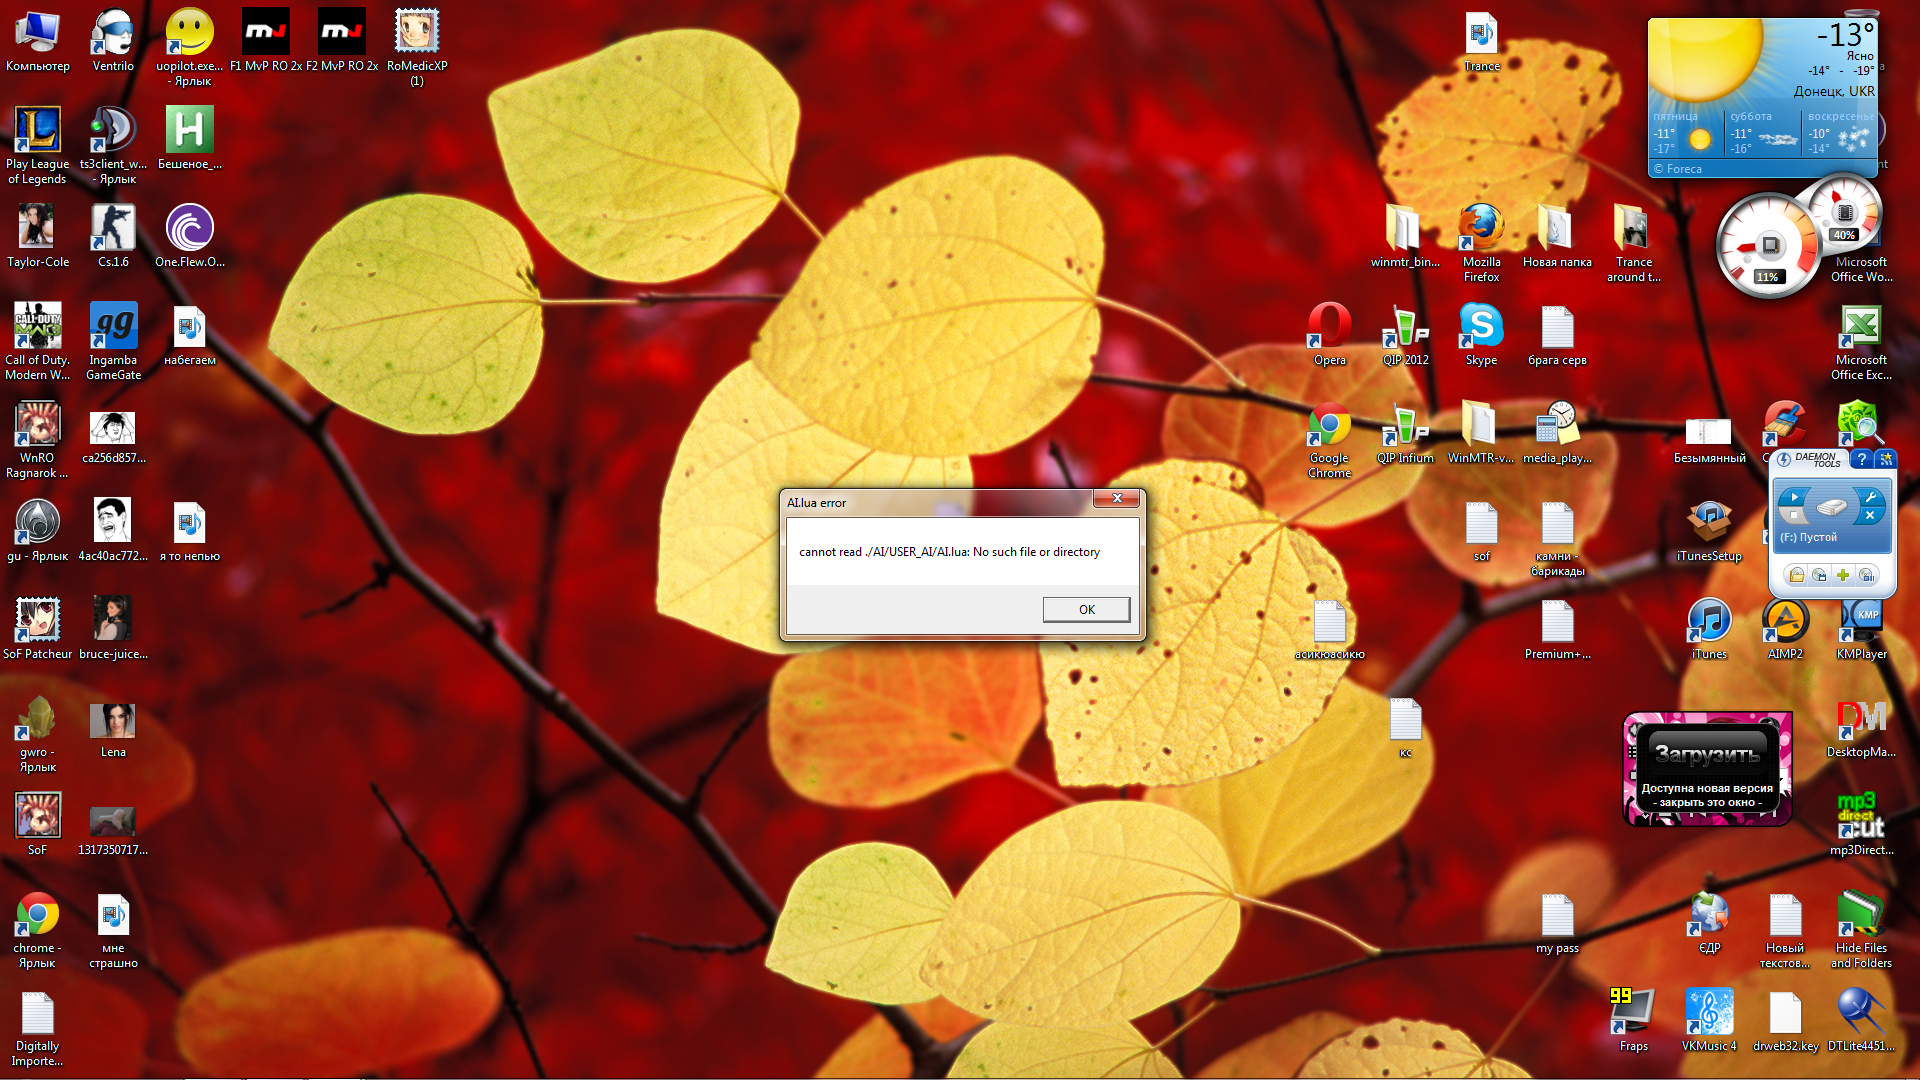Open Saturday (суббота) forecast in weather gadget
Screen dimensions: 1920x1080
(1763, 132)
